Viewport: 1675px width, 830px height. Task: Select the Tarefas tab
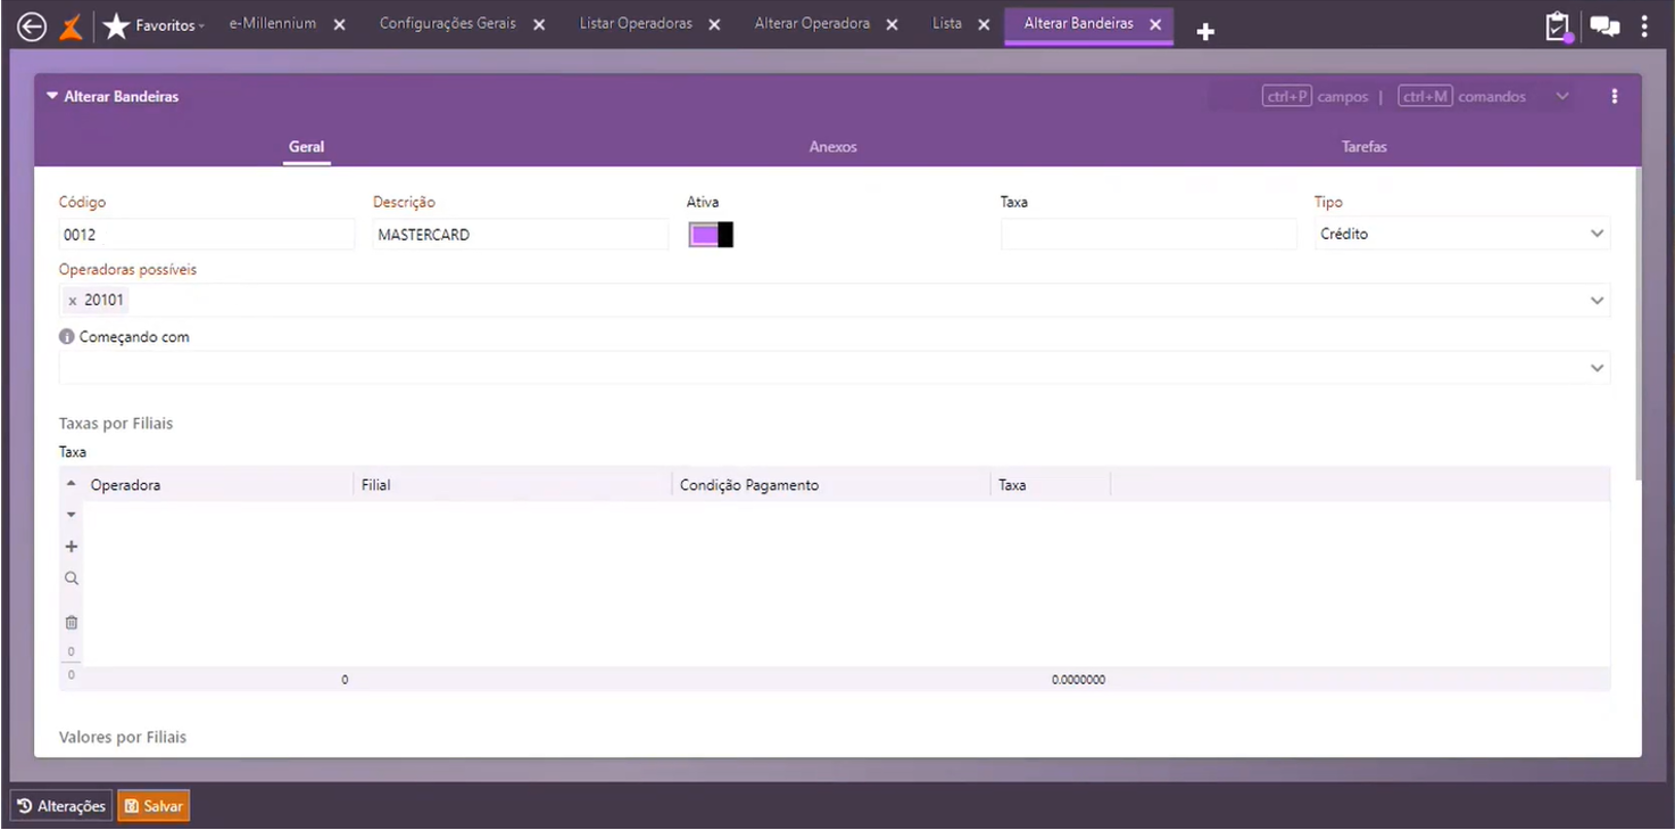tap(1364, 147)
